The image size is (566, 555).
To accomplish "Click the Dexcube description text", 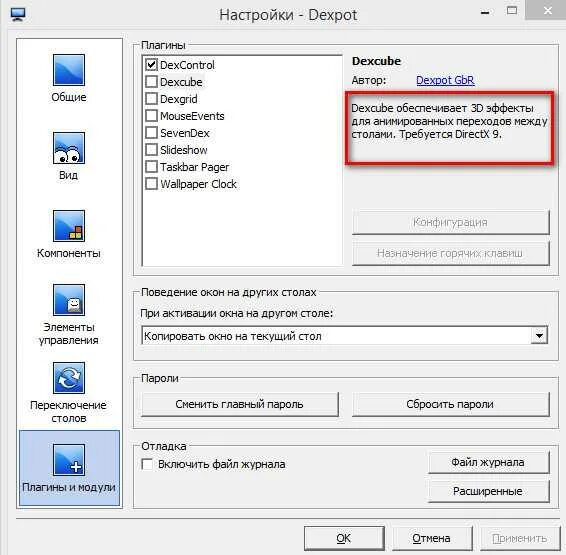I will (449, 121).
